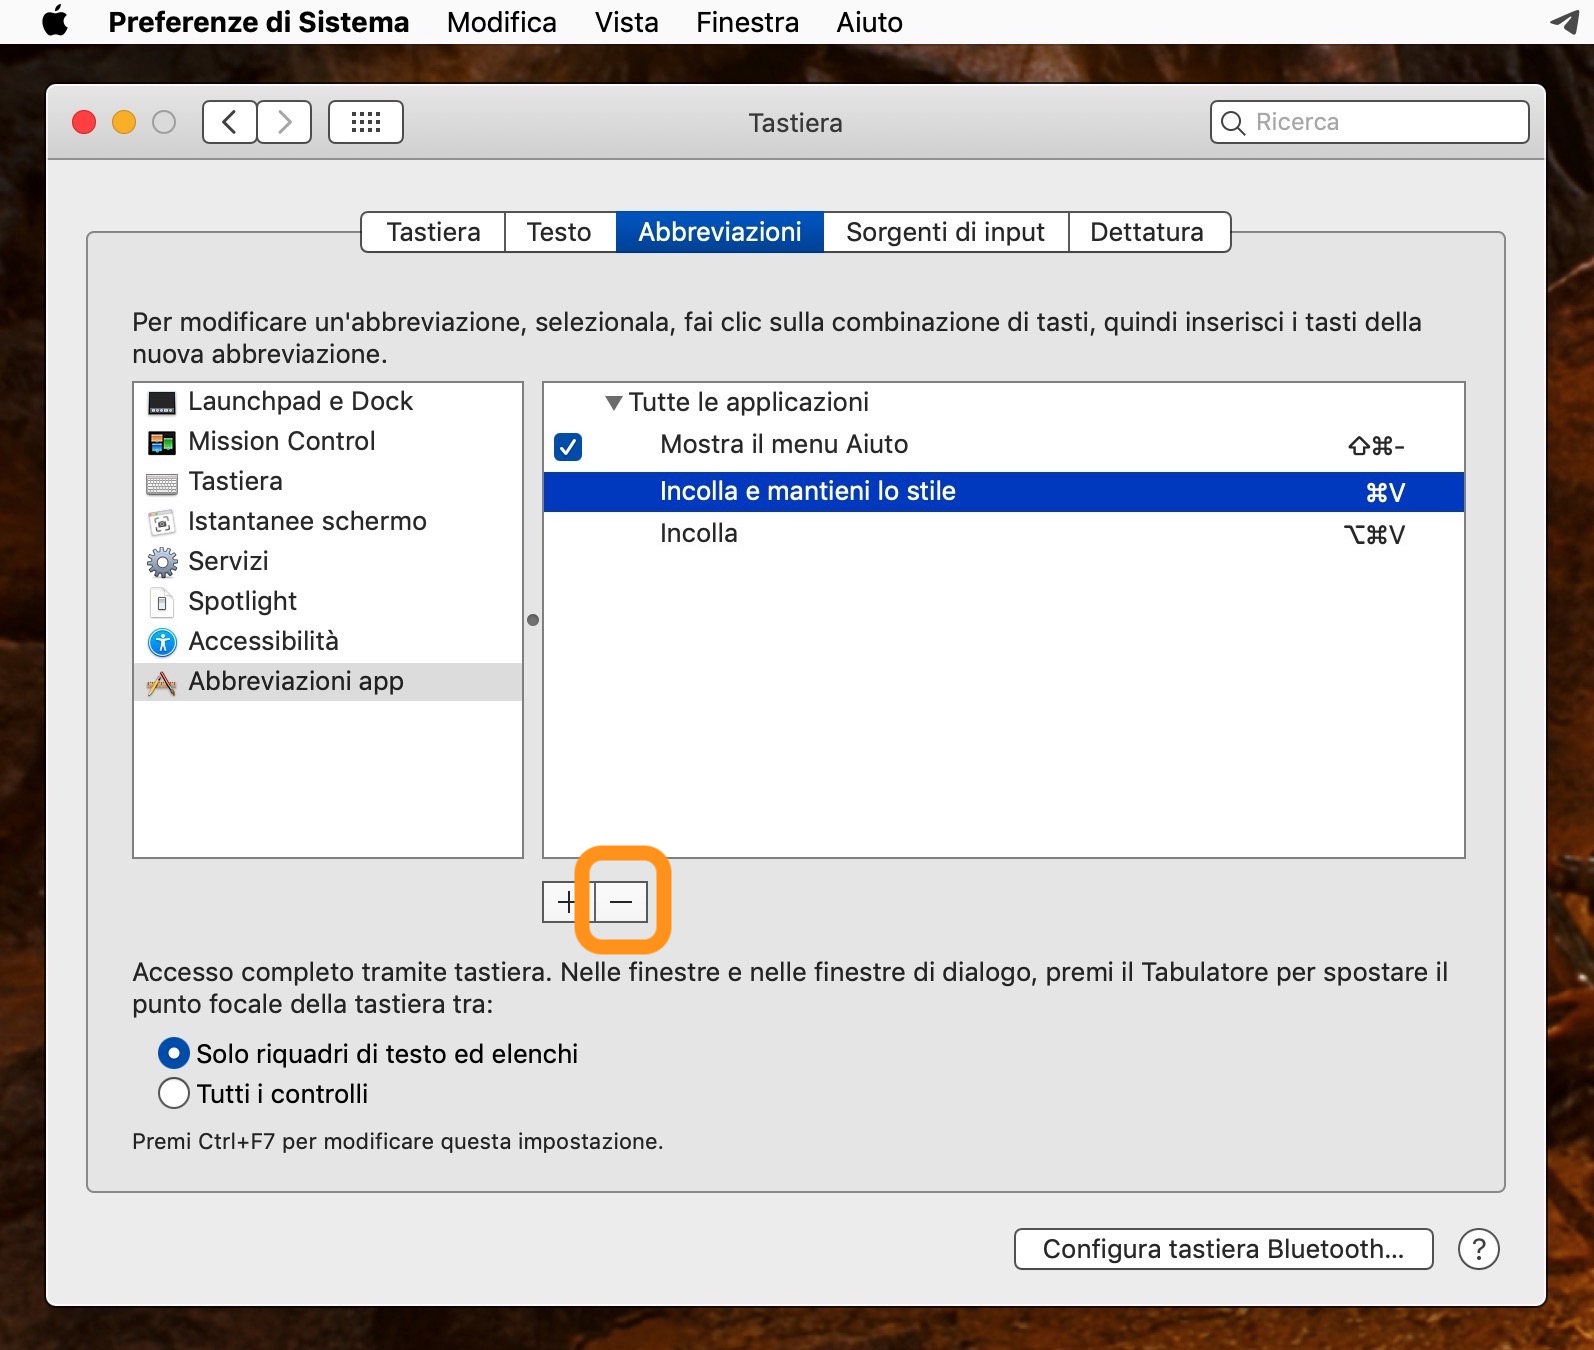The image size is (1594, 1350).
Task: Switch to the Sorgenti di input tab
Action: coord(946,232)
